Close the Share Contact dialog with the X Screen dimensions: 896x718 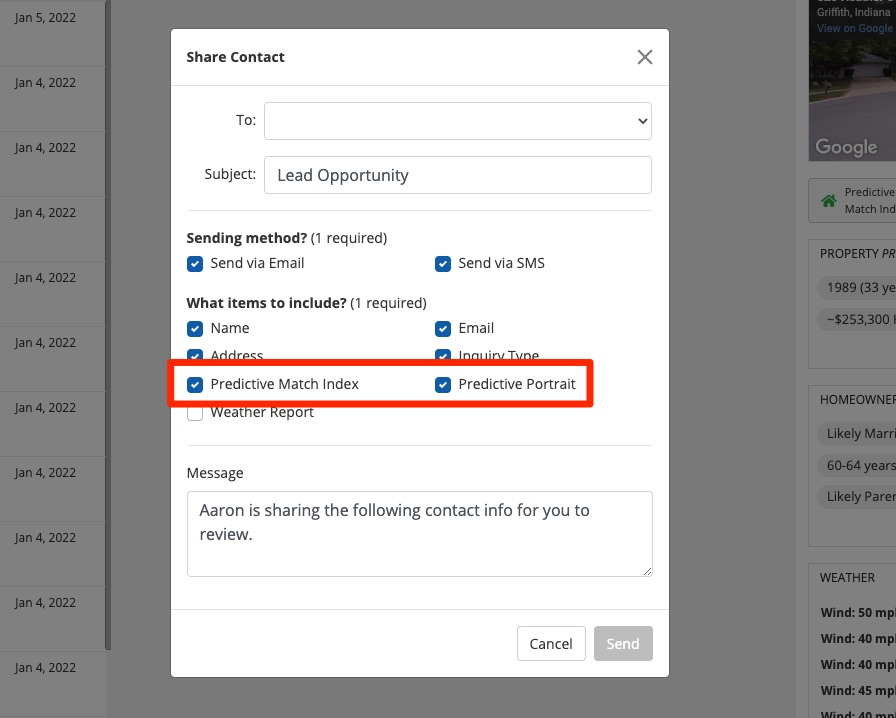coord(645,57)
